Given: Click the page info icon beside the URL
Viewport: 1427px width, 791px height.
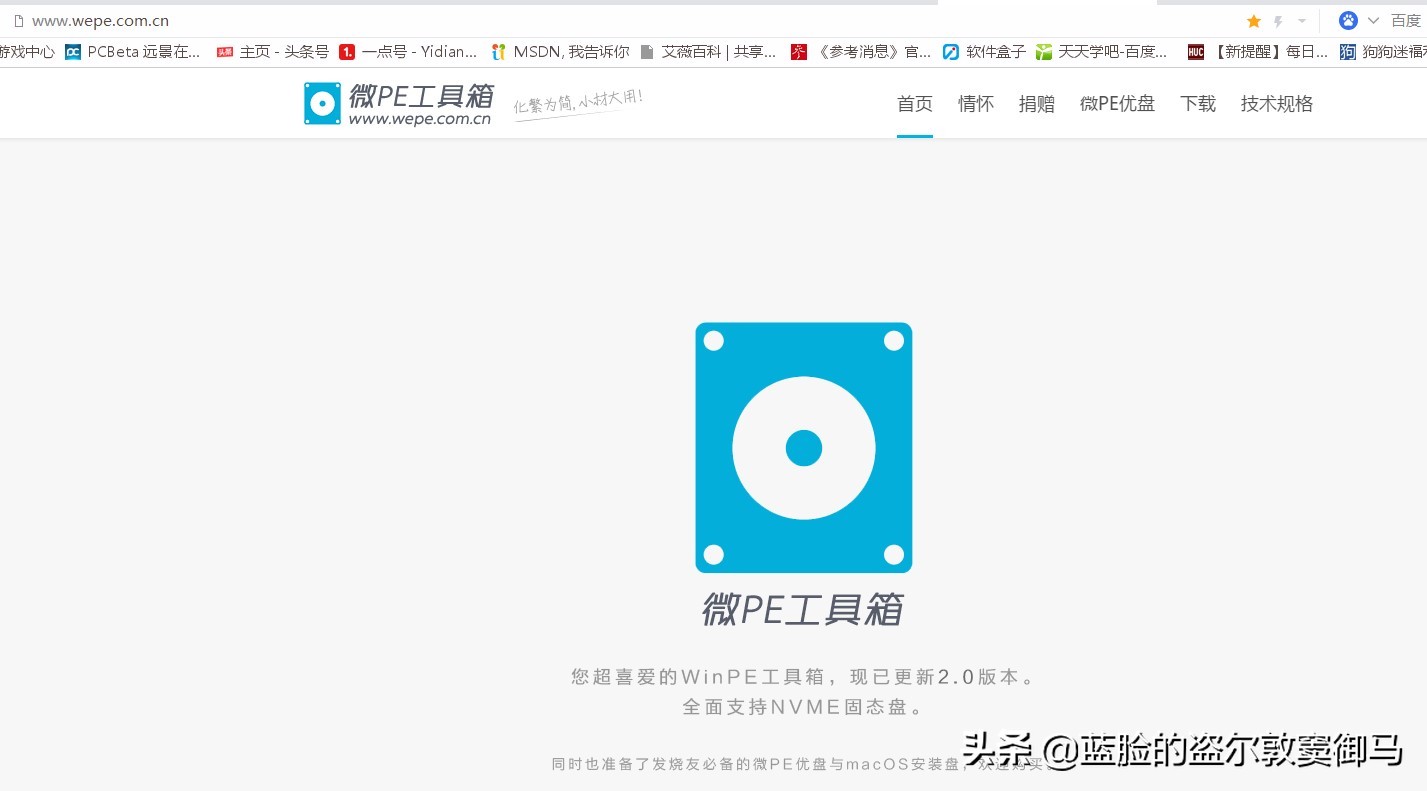Looking at the screenshot, I should click(x=18, y=21).
